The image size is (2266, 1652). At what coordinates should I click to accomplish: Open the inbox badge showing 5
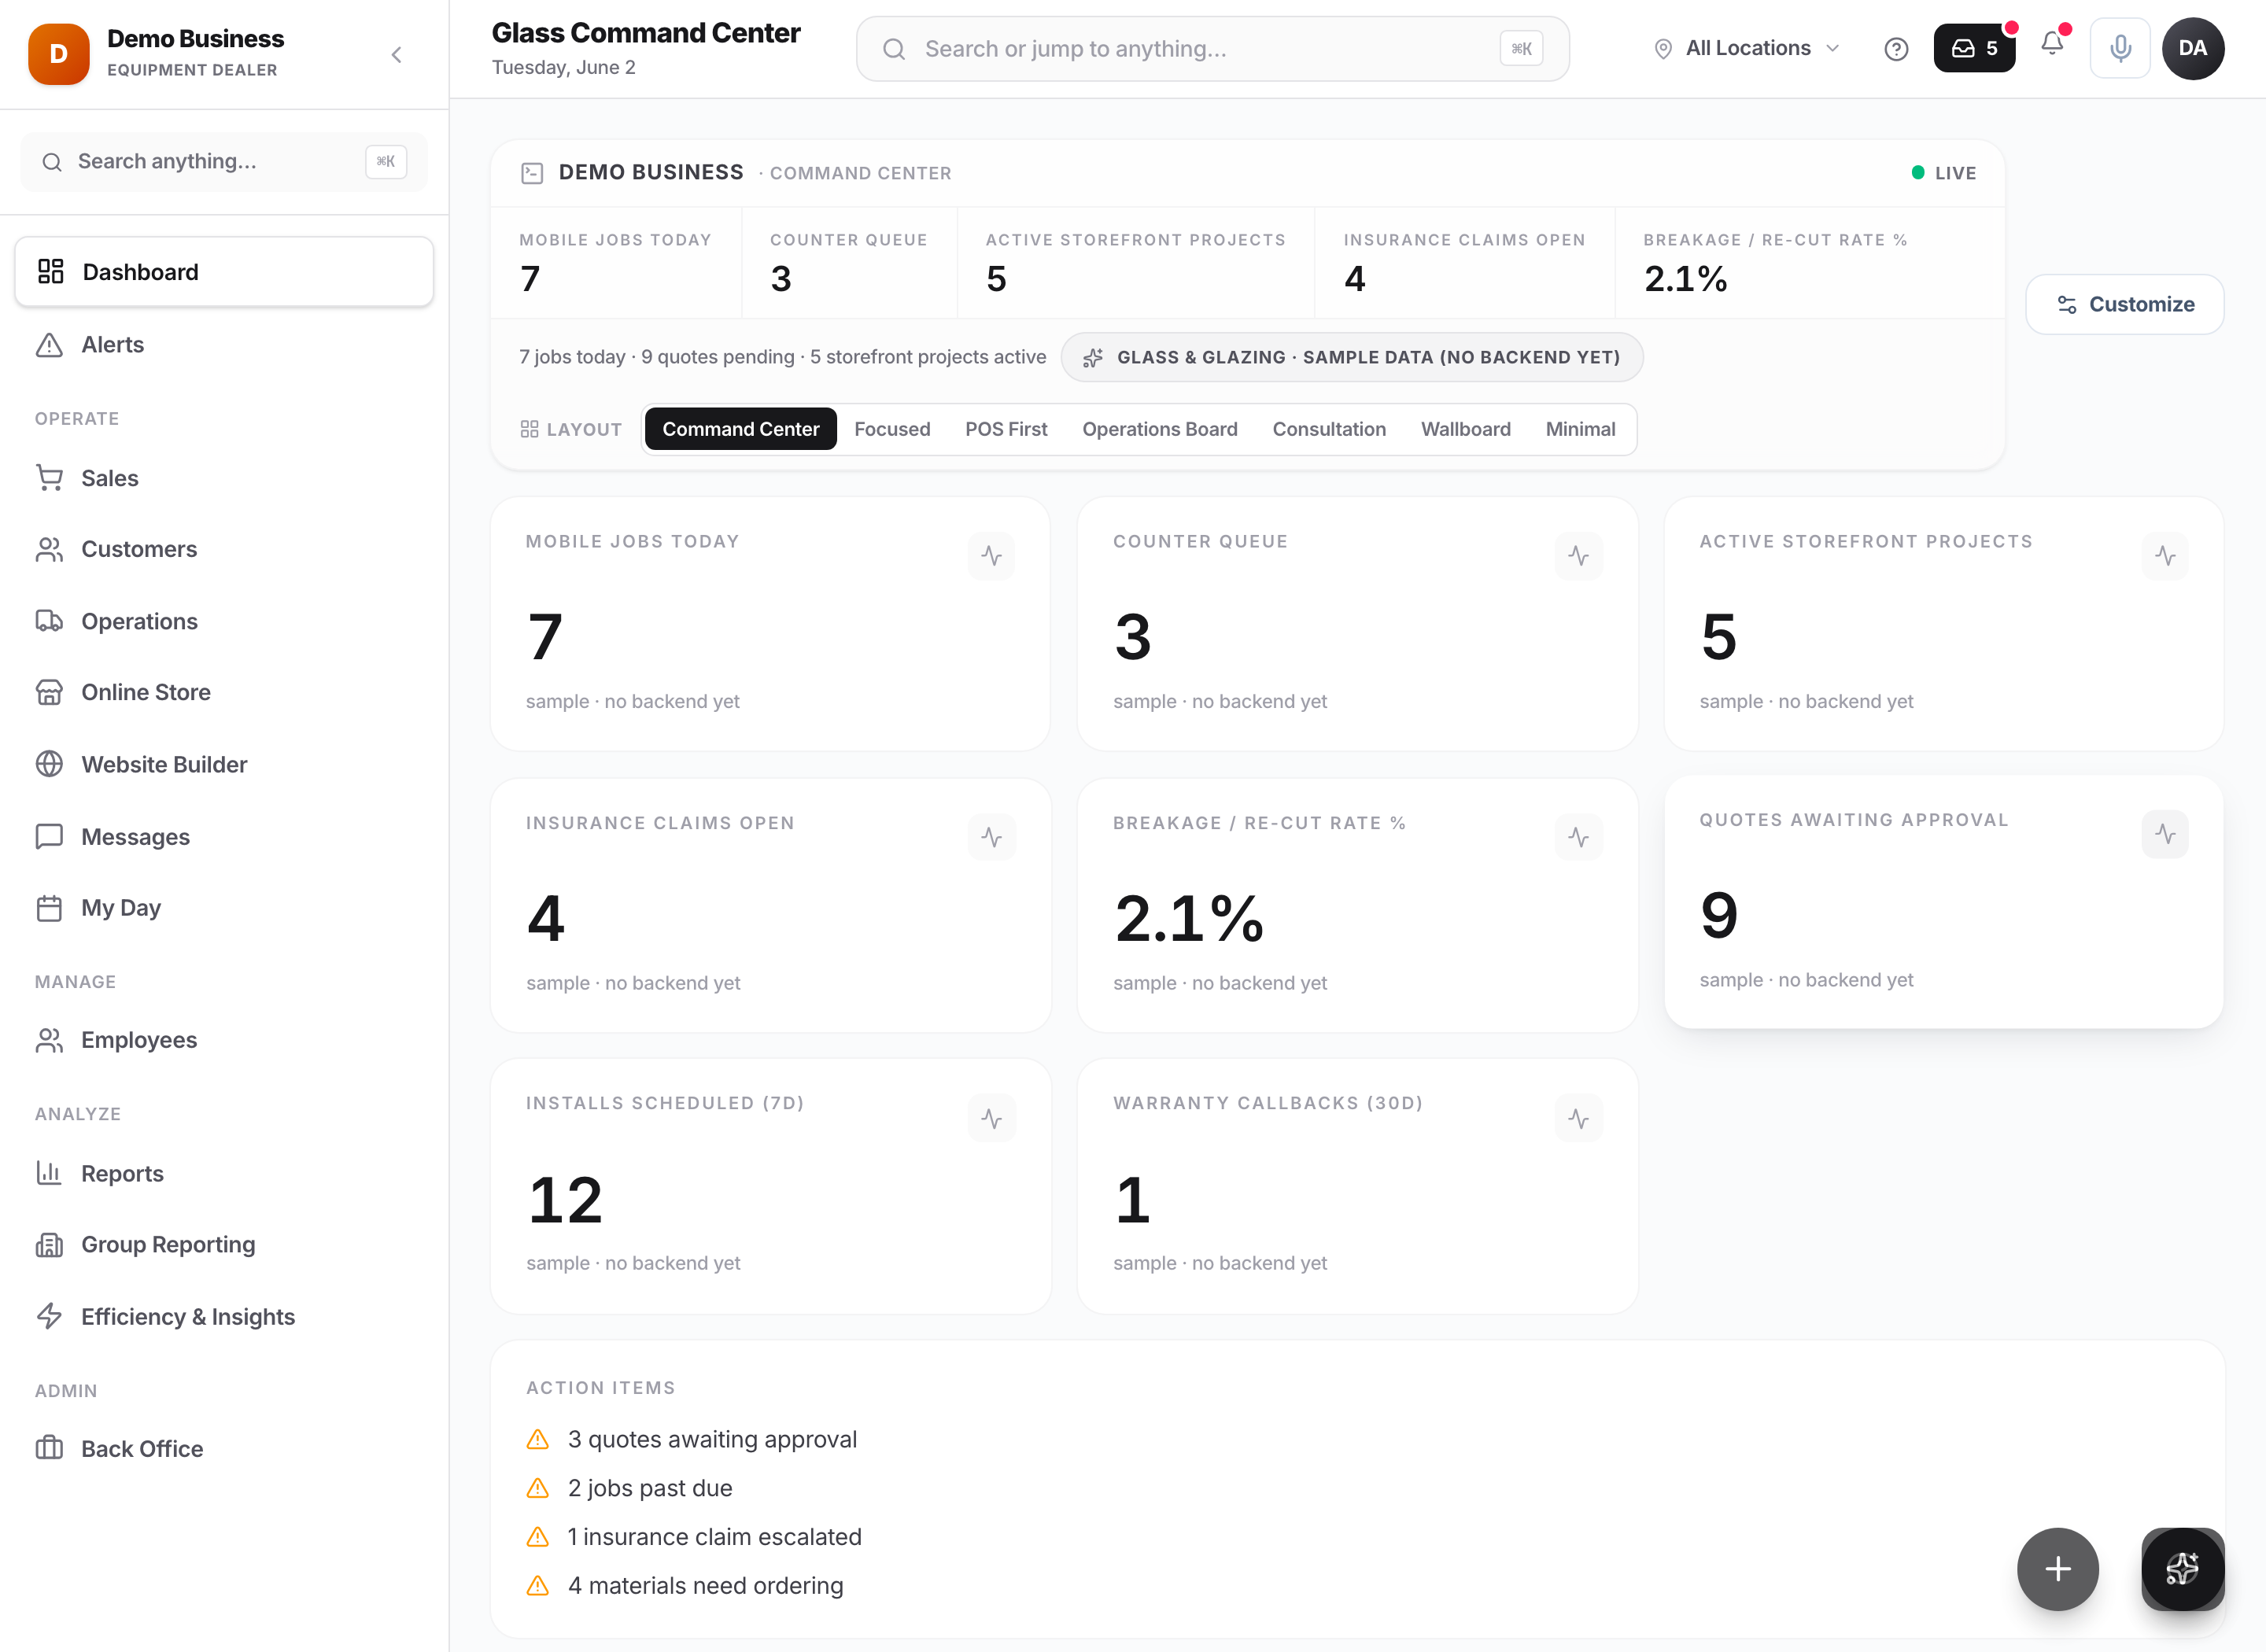[1974, 48]
